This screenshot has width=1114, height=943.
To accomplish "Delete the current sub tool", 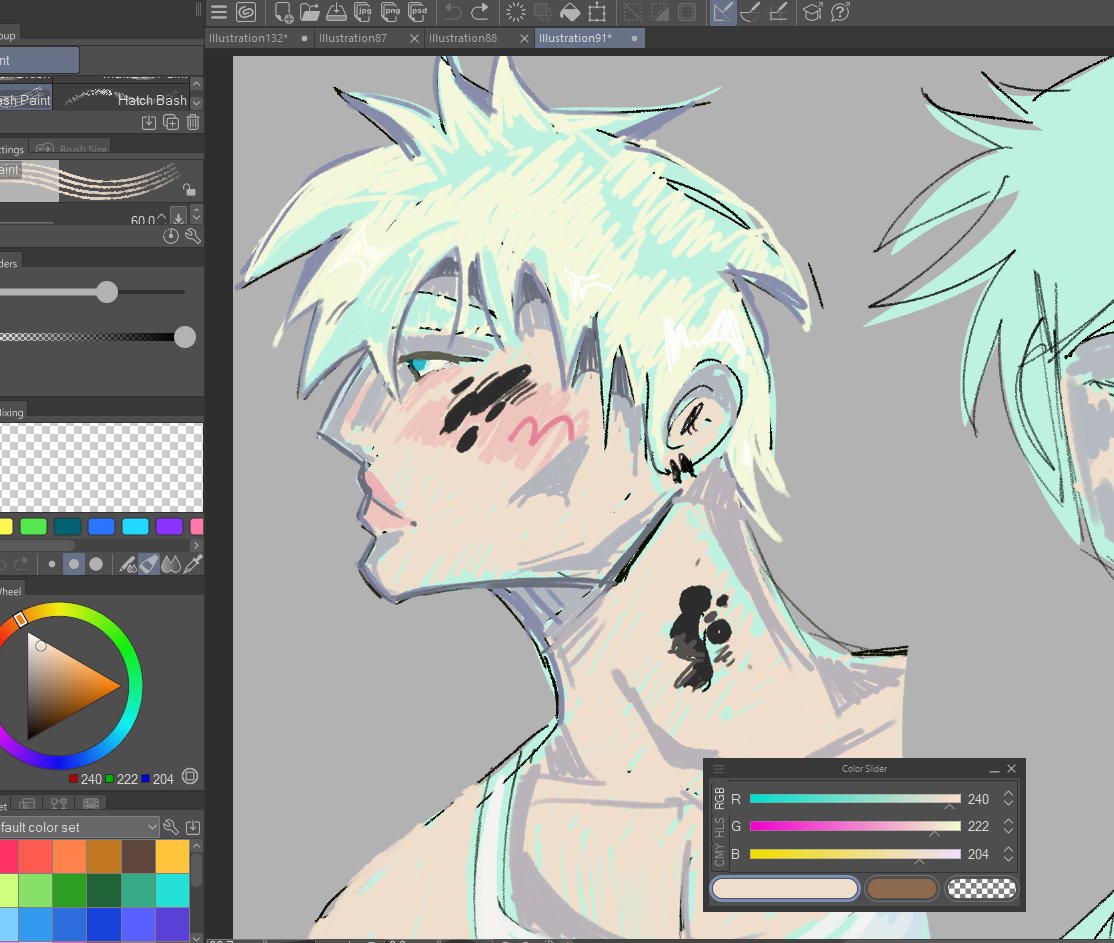I will 193,122.
